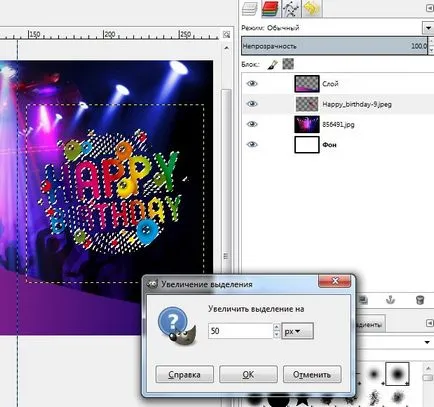Image resolution: width=434 pixels, height=407 pixels.
Task: Toggle the lock pixels brush icon
Action: [x=273, y=64]
